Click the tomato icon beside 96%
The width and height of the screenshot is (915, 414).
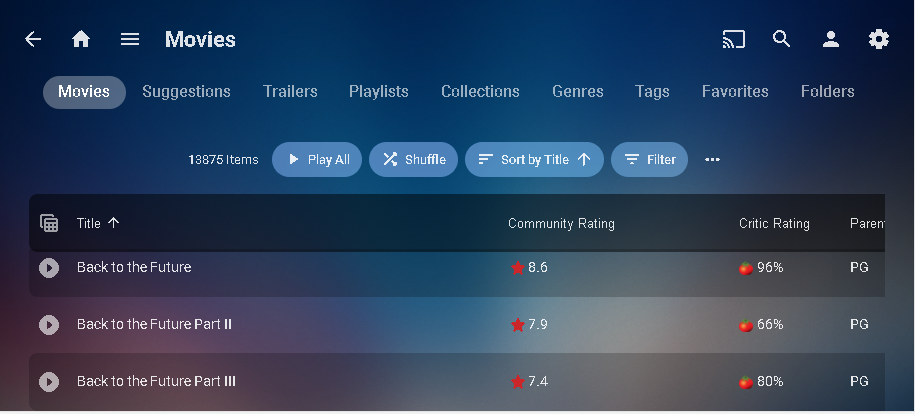pos(746,268)
